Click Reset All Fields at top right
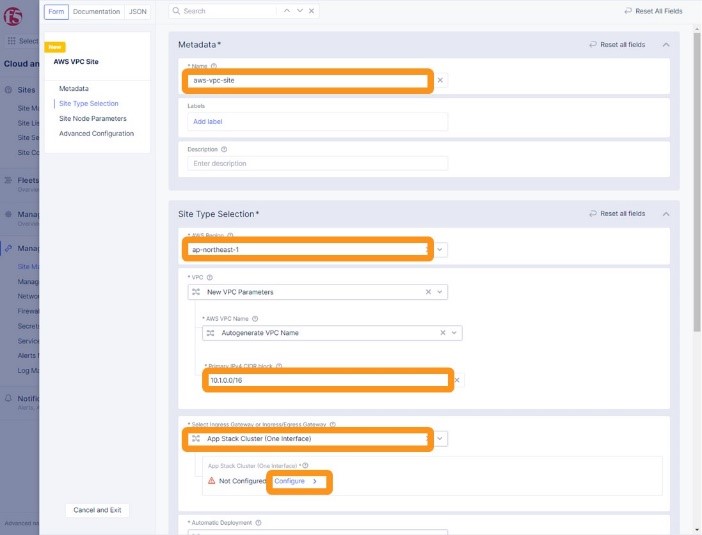Image resolution: width=702 pixels, height=535 pixels. [653, 11]
